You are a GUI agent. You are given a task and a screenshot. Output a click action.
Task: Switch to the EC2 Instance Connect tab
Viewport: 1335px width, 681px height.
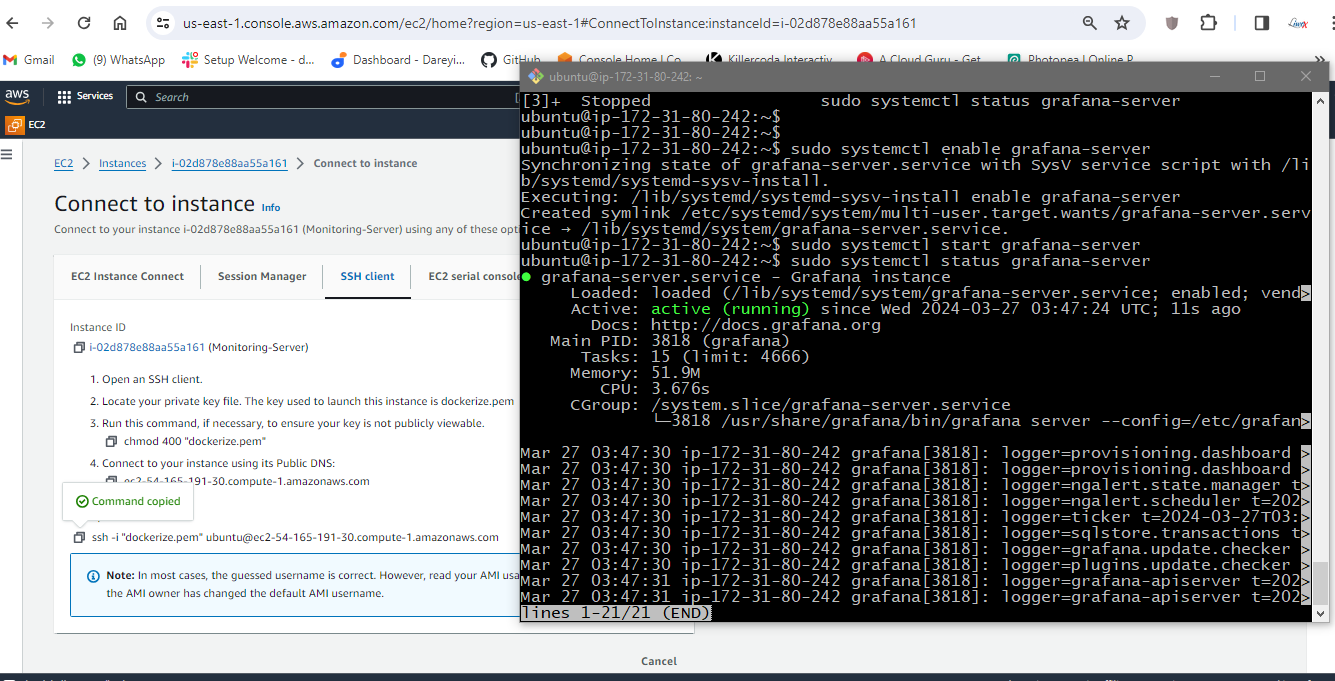coord(127,276)
